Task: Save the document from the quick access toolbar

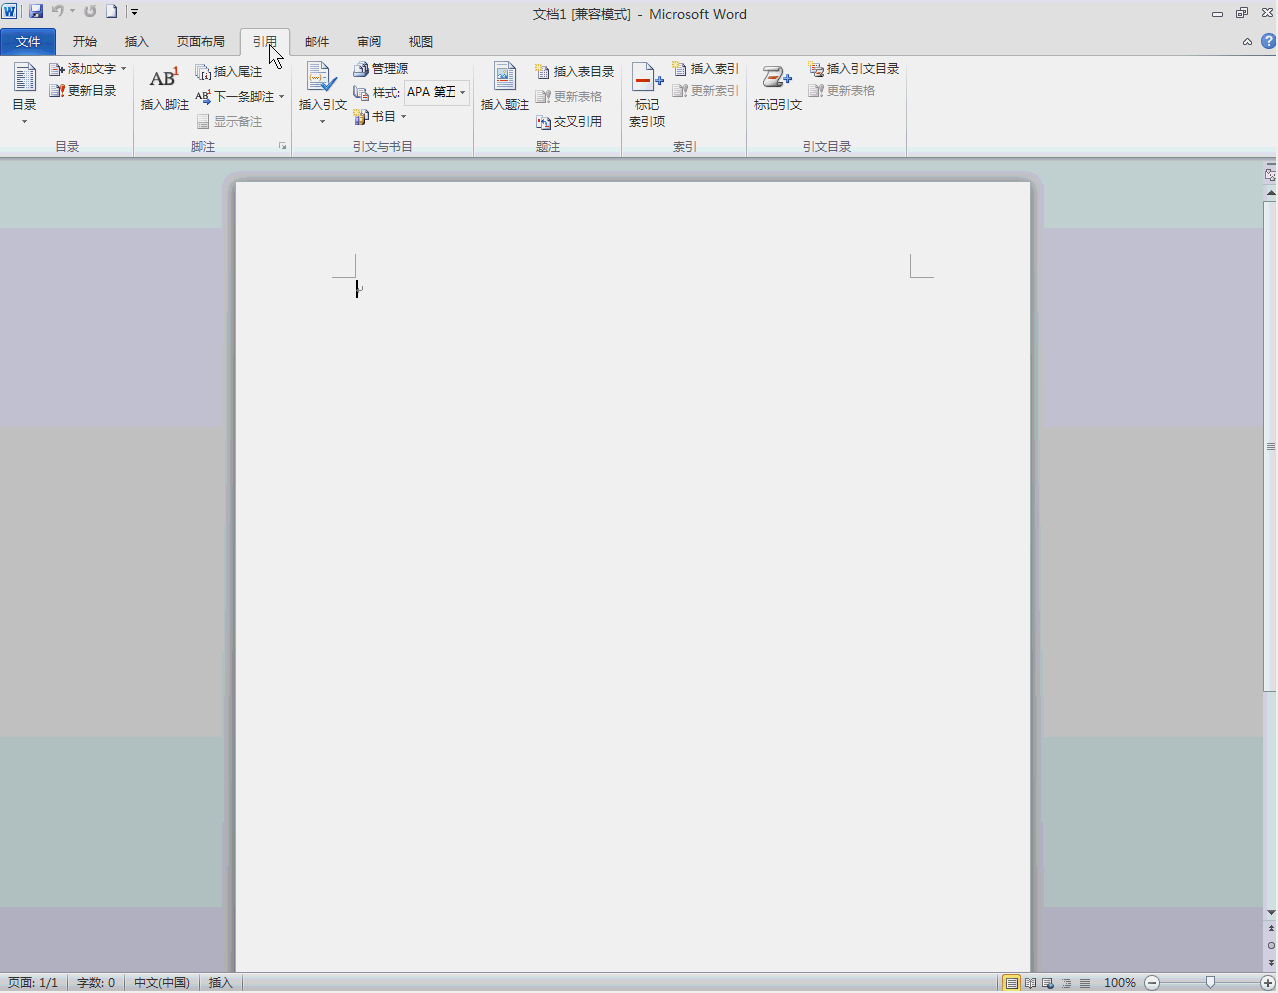Action: pyautogui.click(x=36, y=12)
